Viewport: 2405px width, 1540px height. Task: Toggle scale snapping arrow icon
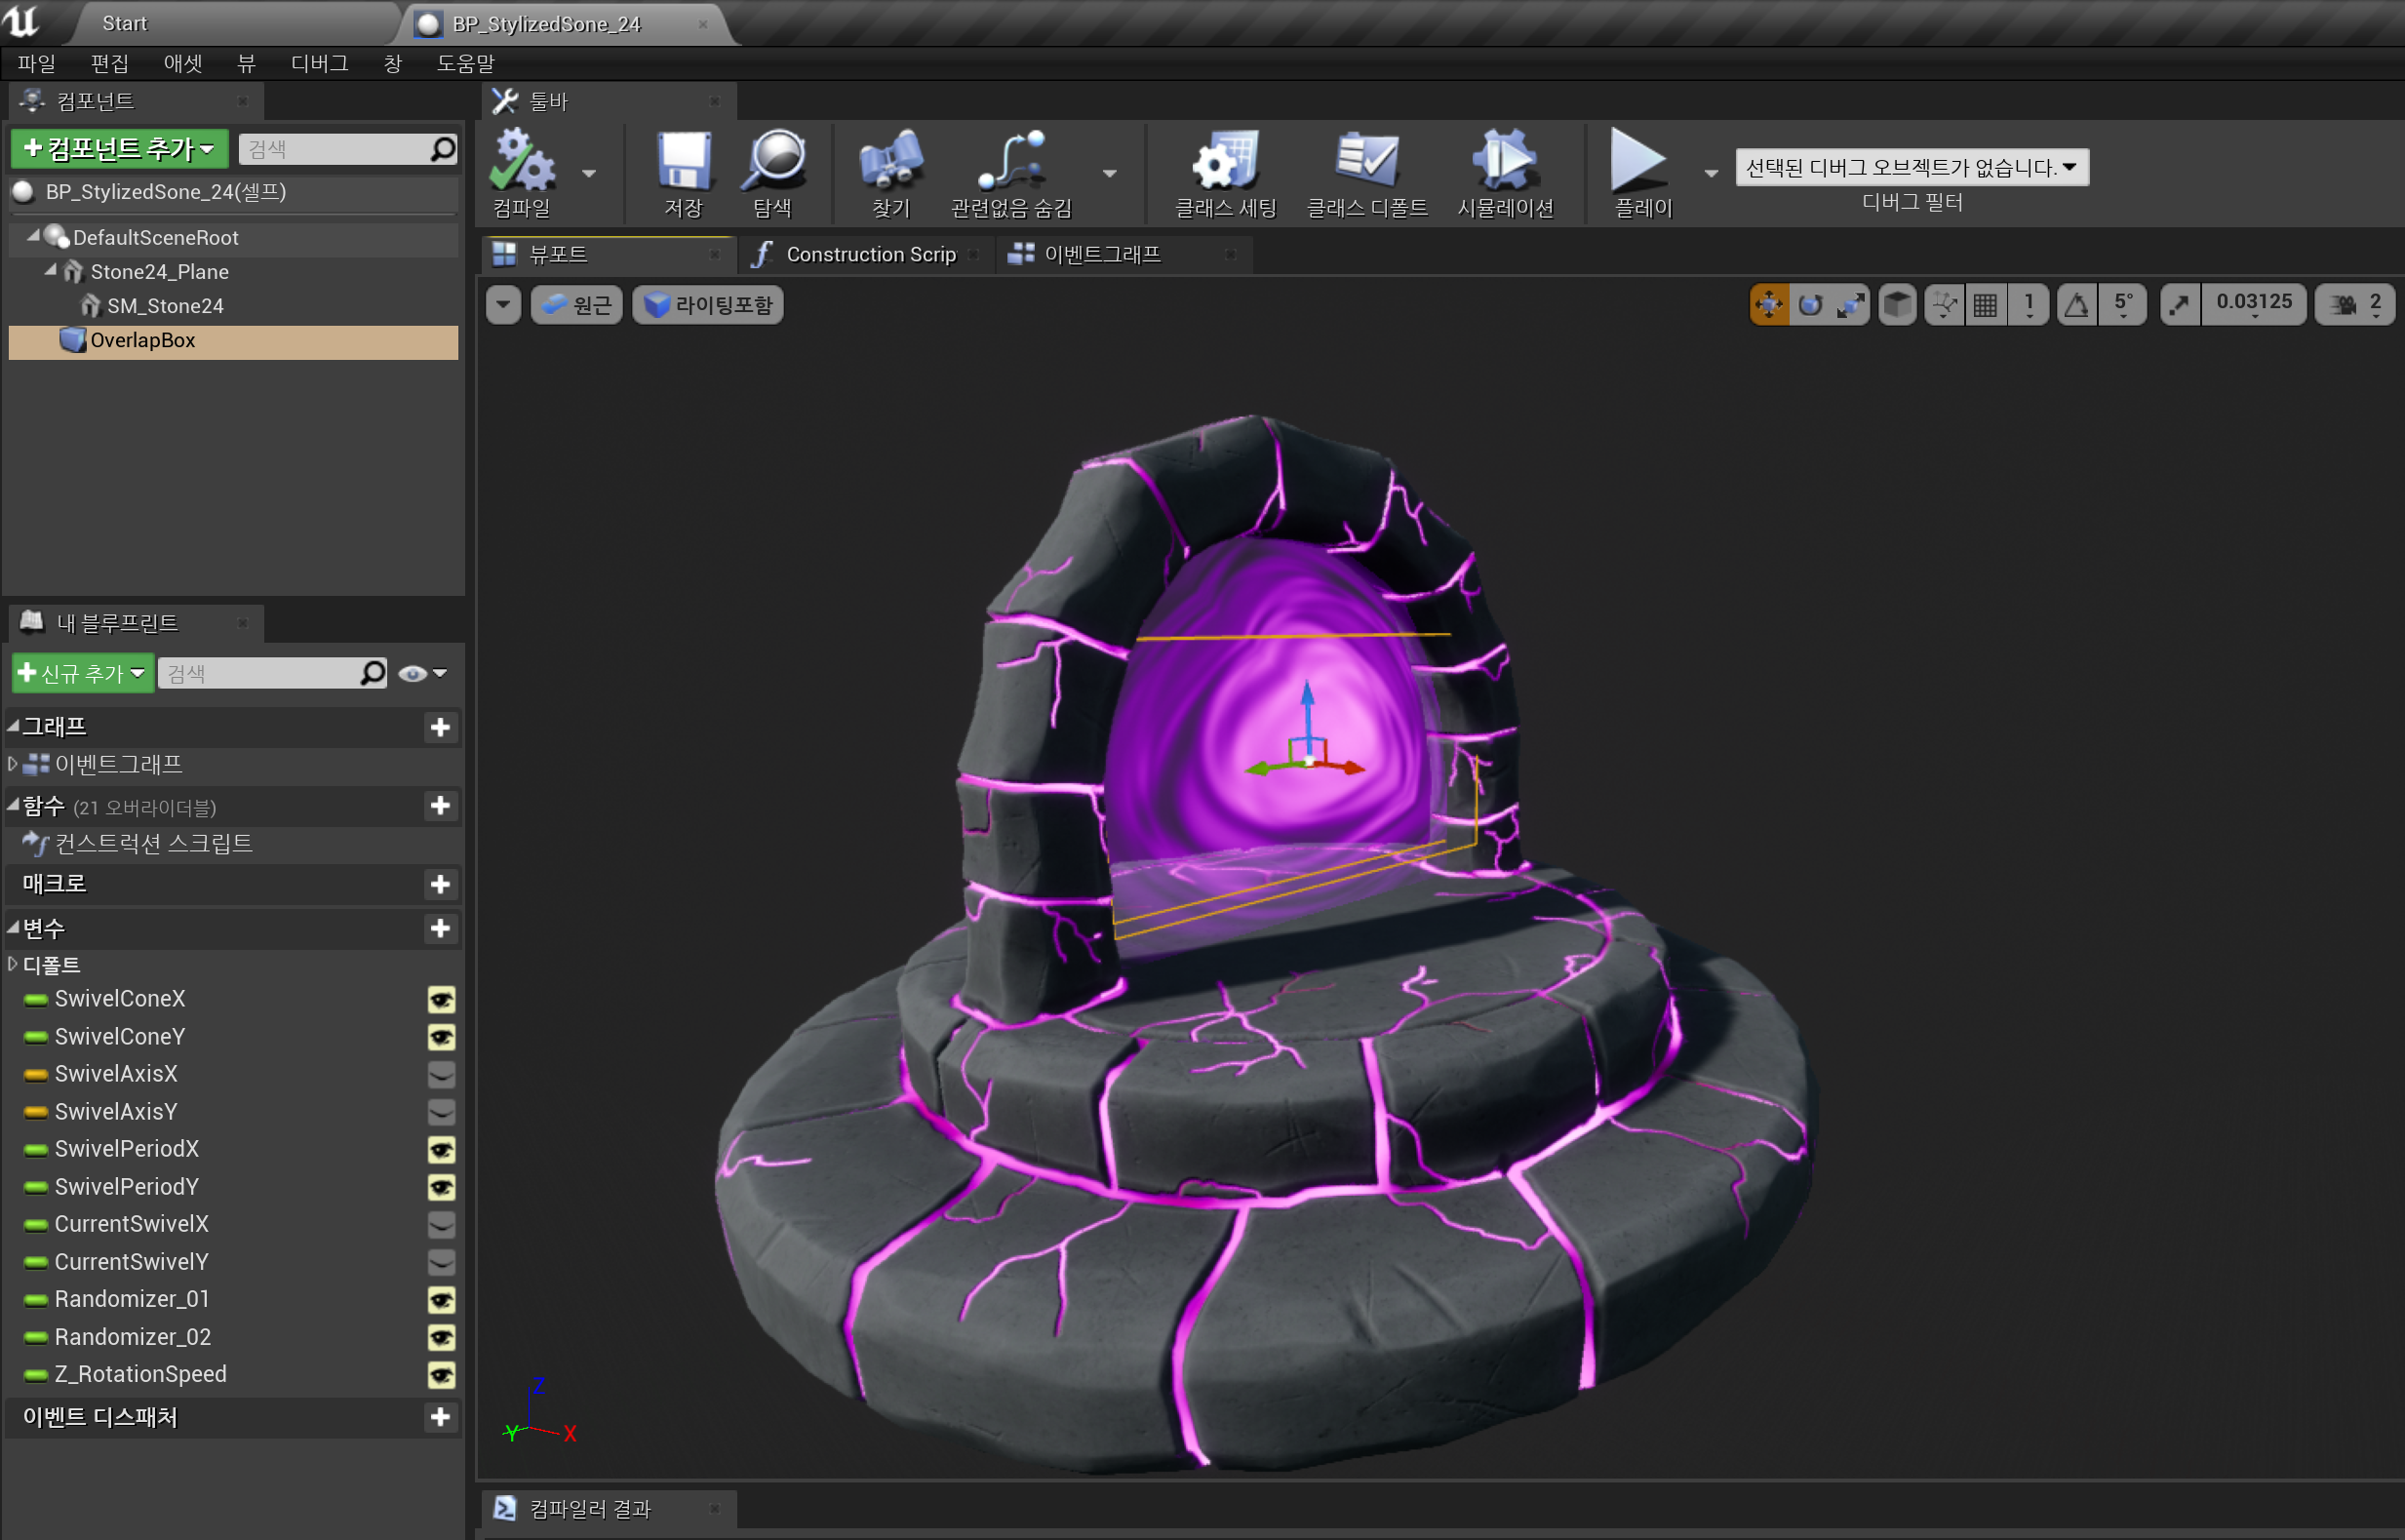coord(2179,304)
